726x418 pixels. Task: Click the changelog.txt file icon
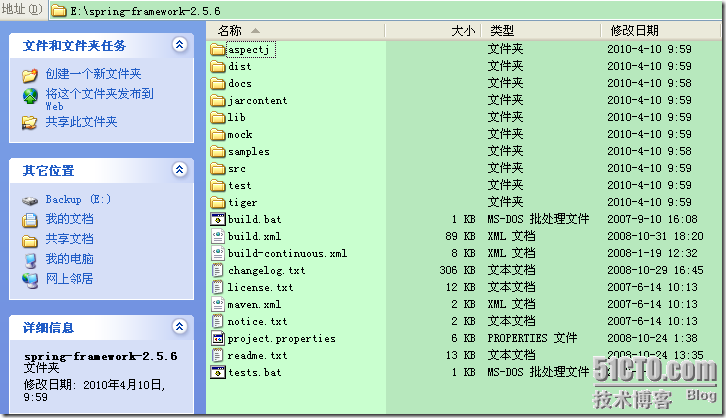pyautogui.click(x=218, y=270)
